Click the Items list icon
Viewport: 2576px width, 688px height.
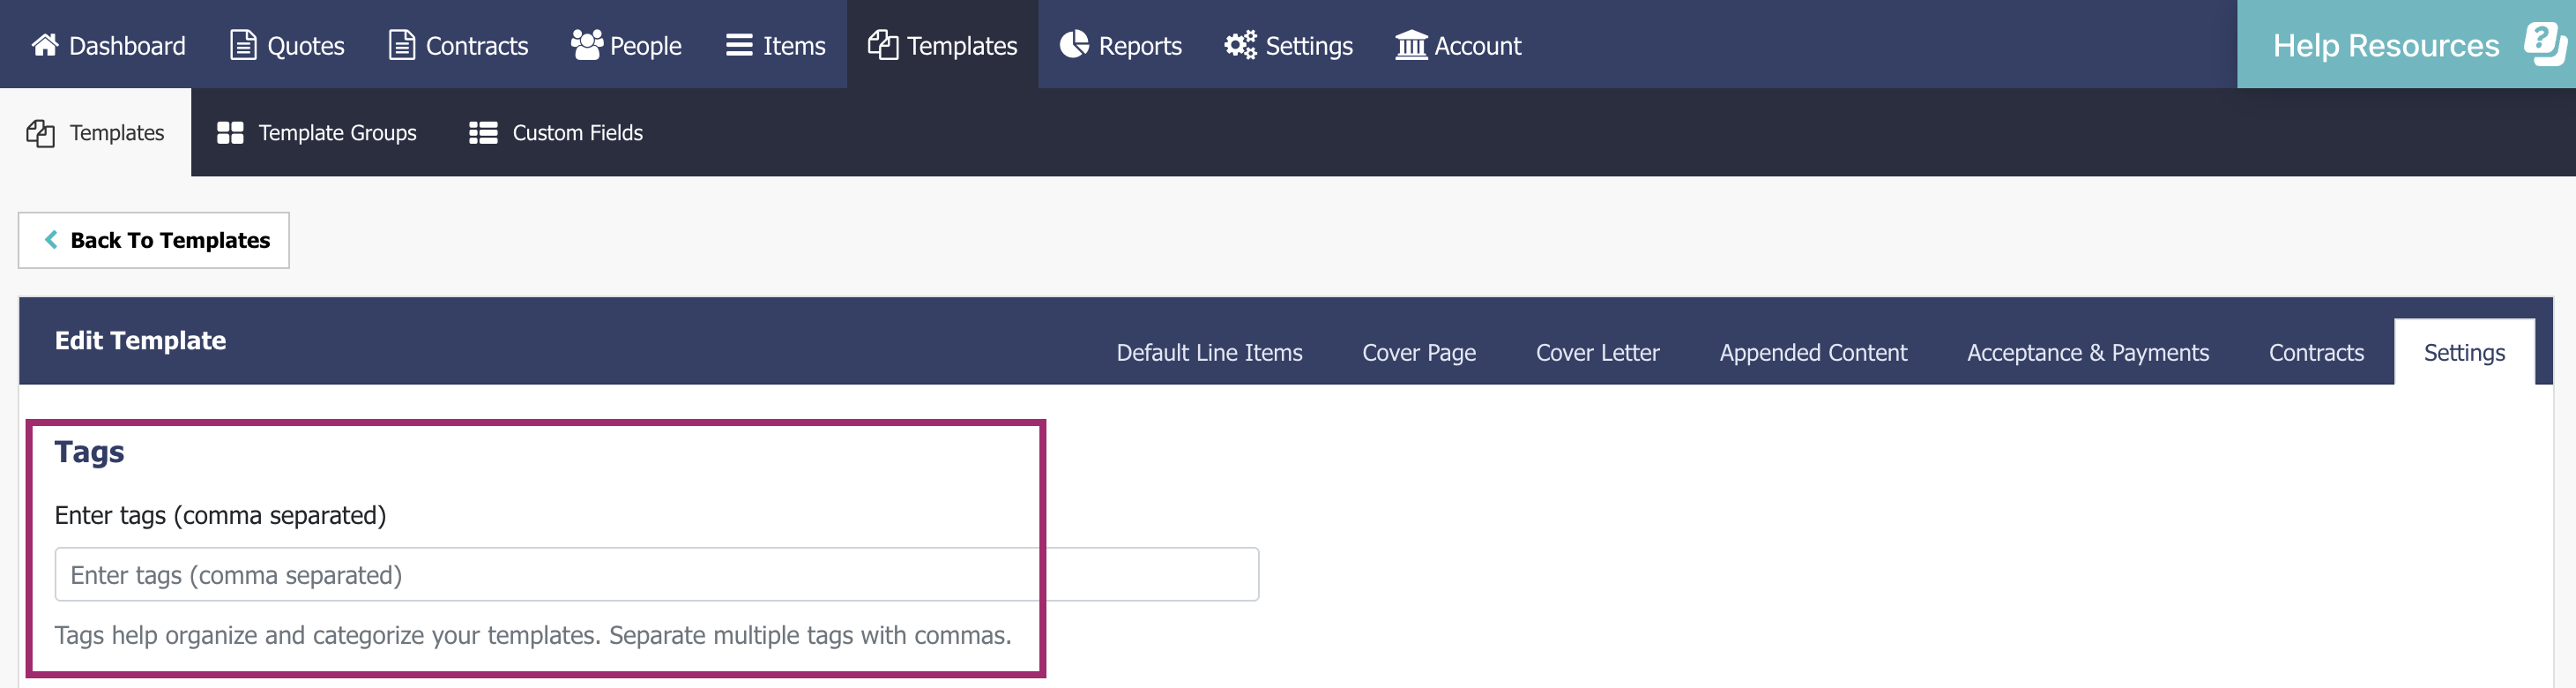pos(739,45)
